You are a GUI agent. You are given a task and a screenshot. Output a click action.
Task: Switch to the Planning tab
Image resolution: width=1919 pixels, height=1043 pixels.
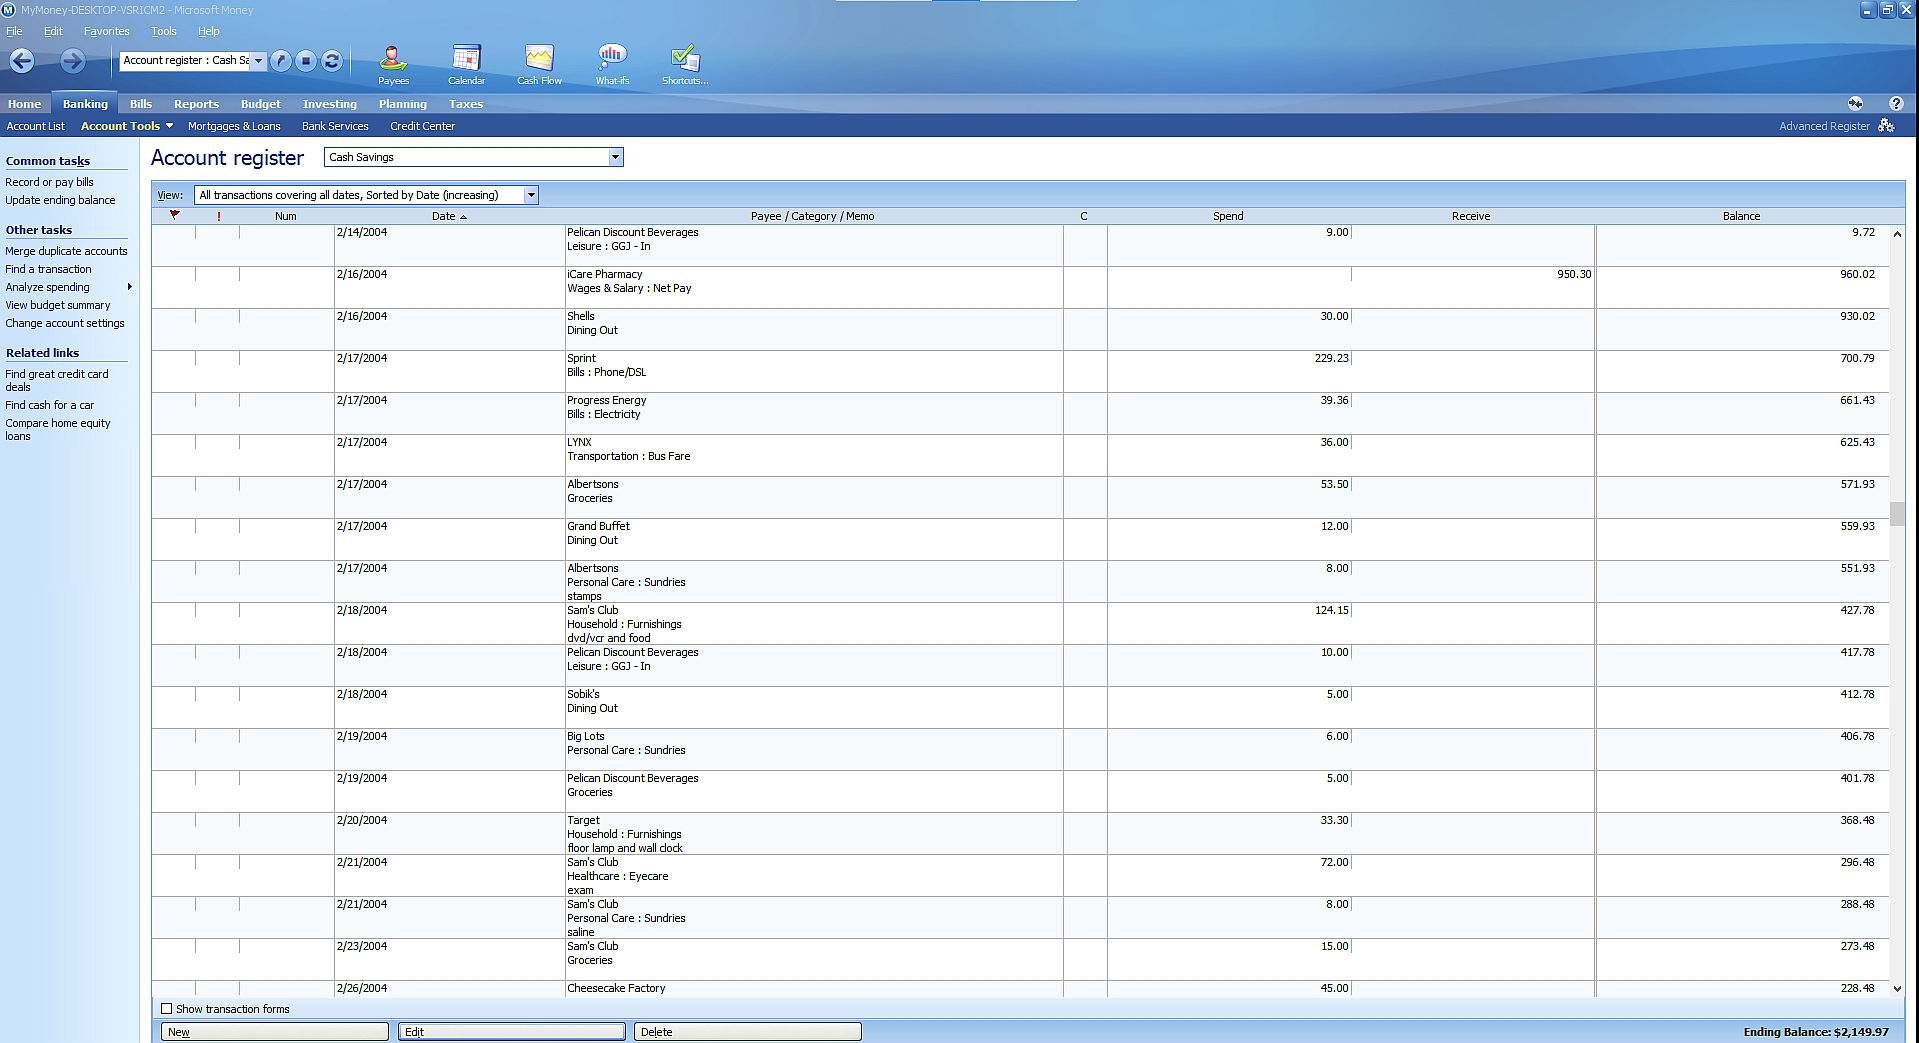click(403, 104)
